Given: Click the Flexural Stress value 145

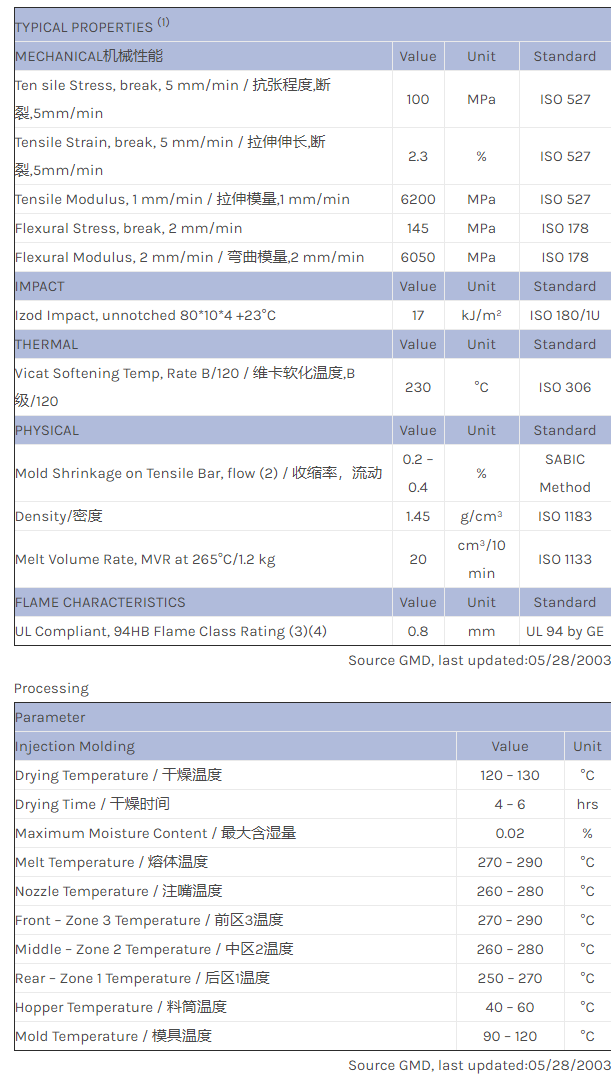Looking at the screenshot, I should click(x=418, y=228).
